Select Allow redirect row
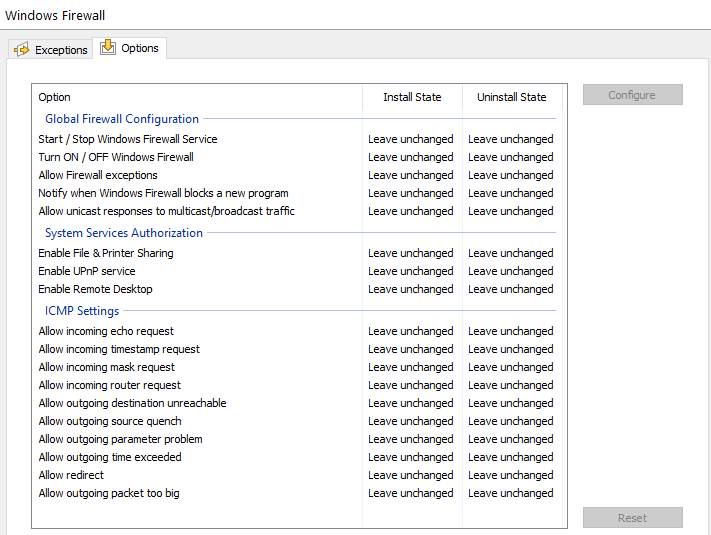This screenshot has height=535, width=711. point(297,475)
